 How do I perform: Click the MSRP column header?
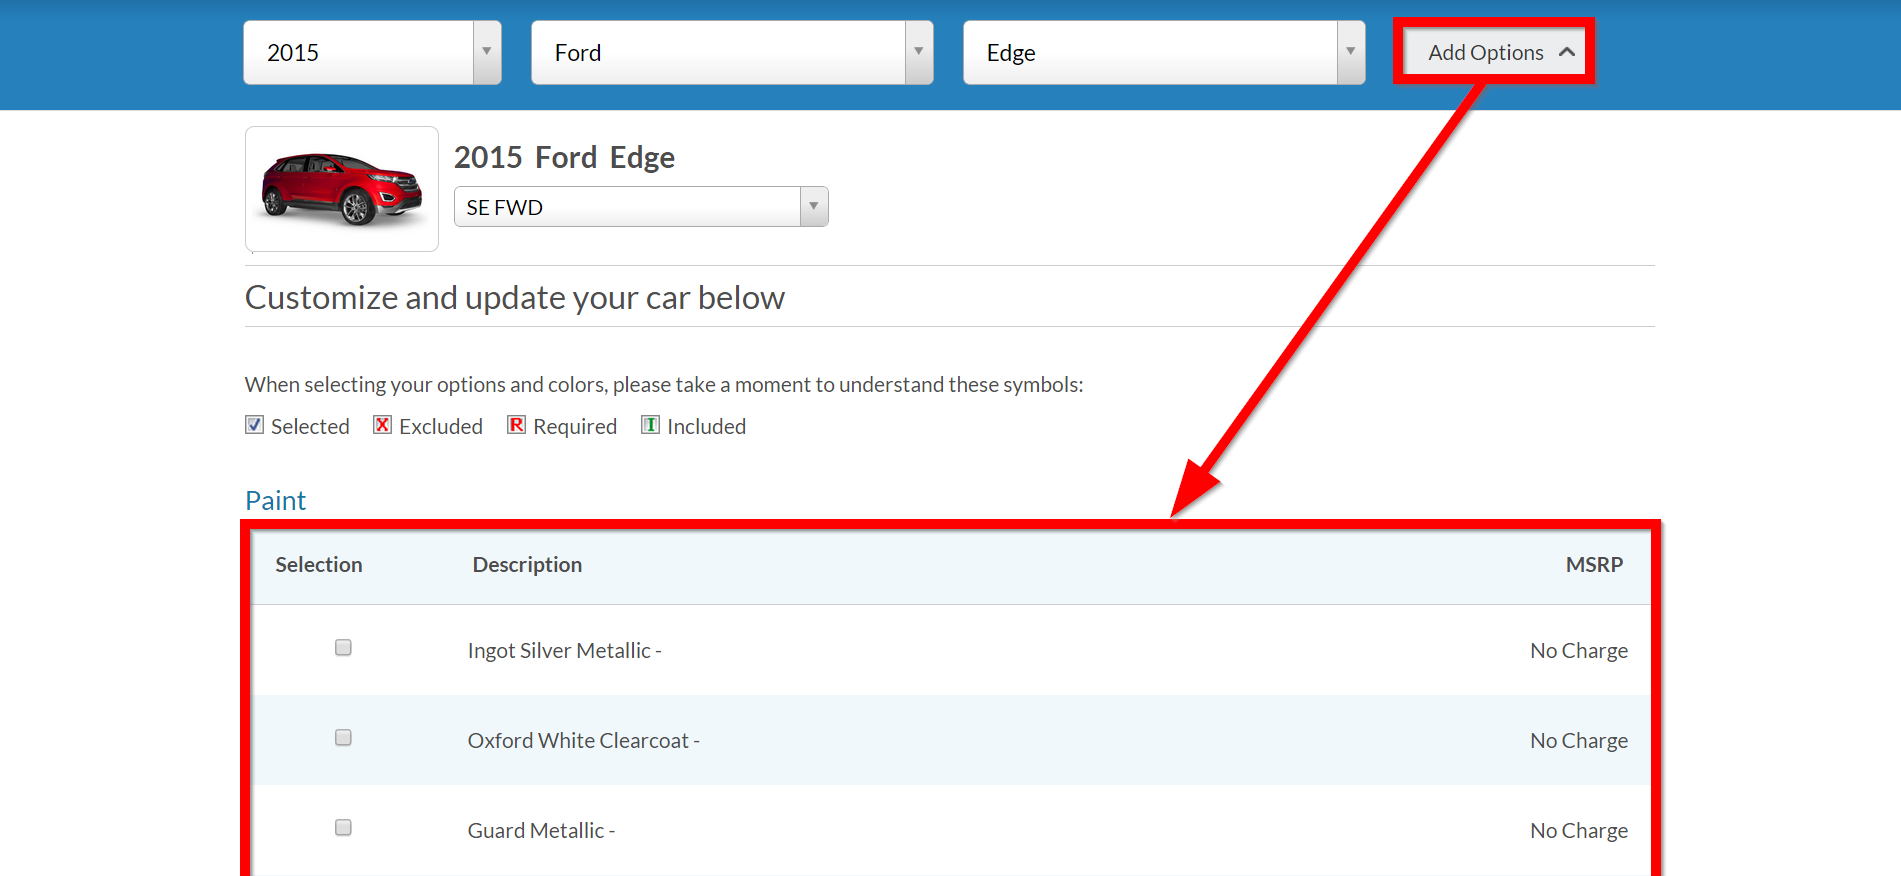click(x=1595, y=564)
